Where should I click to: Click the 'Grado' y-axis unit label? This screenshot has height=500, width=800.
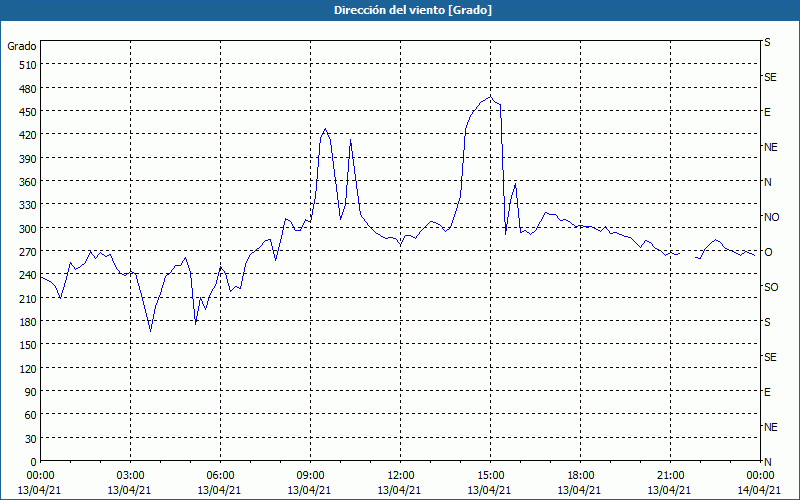pyautogui.click(x=22, y=46)
